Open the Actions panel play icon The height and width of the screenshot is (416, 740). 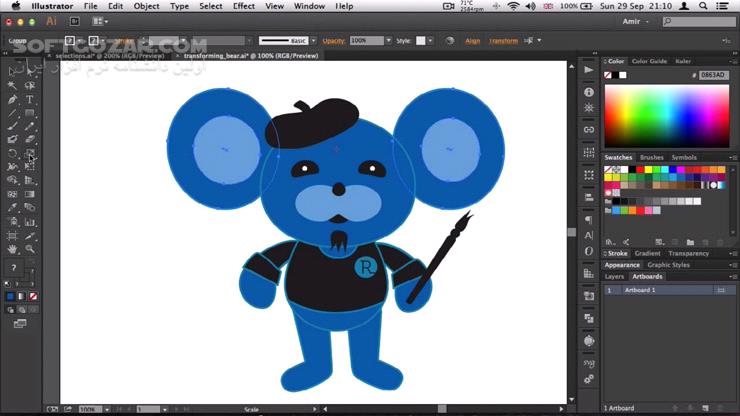pyautogui.click(x=589, y=70)
